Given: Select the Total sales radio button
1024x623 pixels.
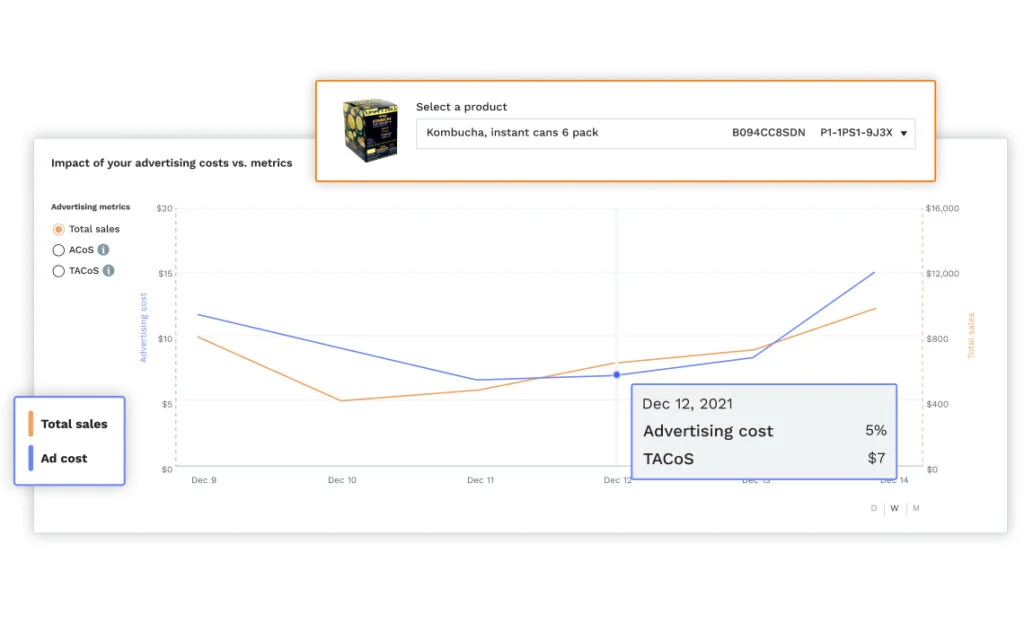Looking at the screenshot, I should tap(58, 229).
